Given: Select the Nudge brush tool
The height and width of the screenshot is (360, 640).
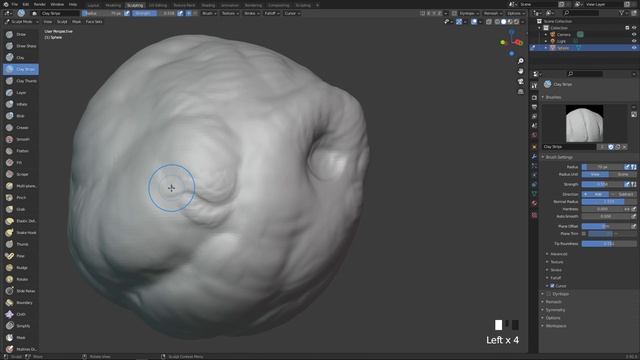Looking at the screenshot, I should tap(20, 268).
